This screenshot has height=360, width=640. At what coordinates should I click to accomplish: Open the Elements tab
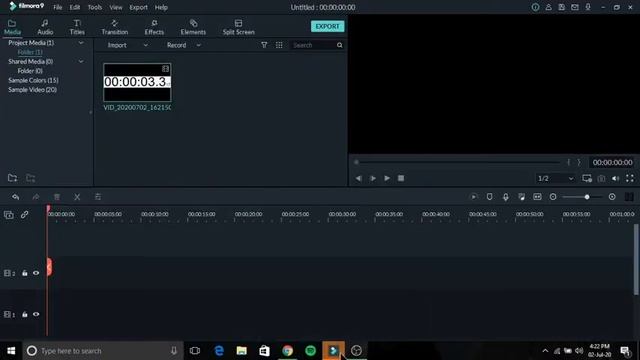tap(193, 27)
